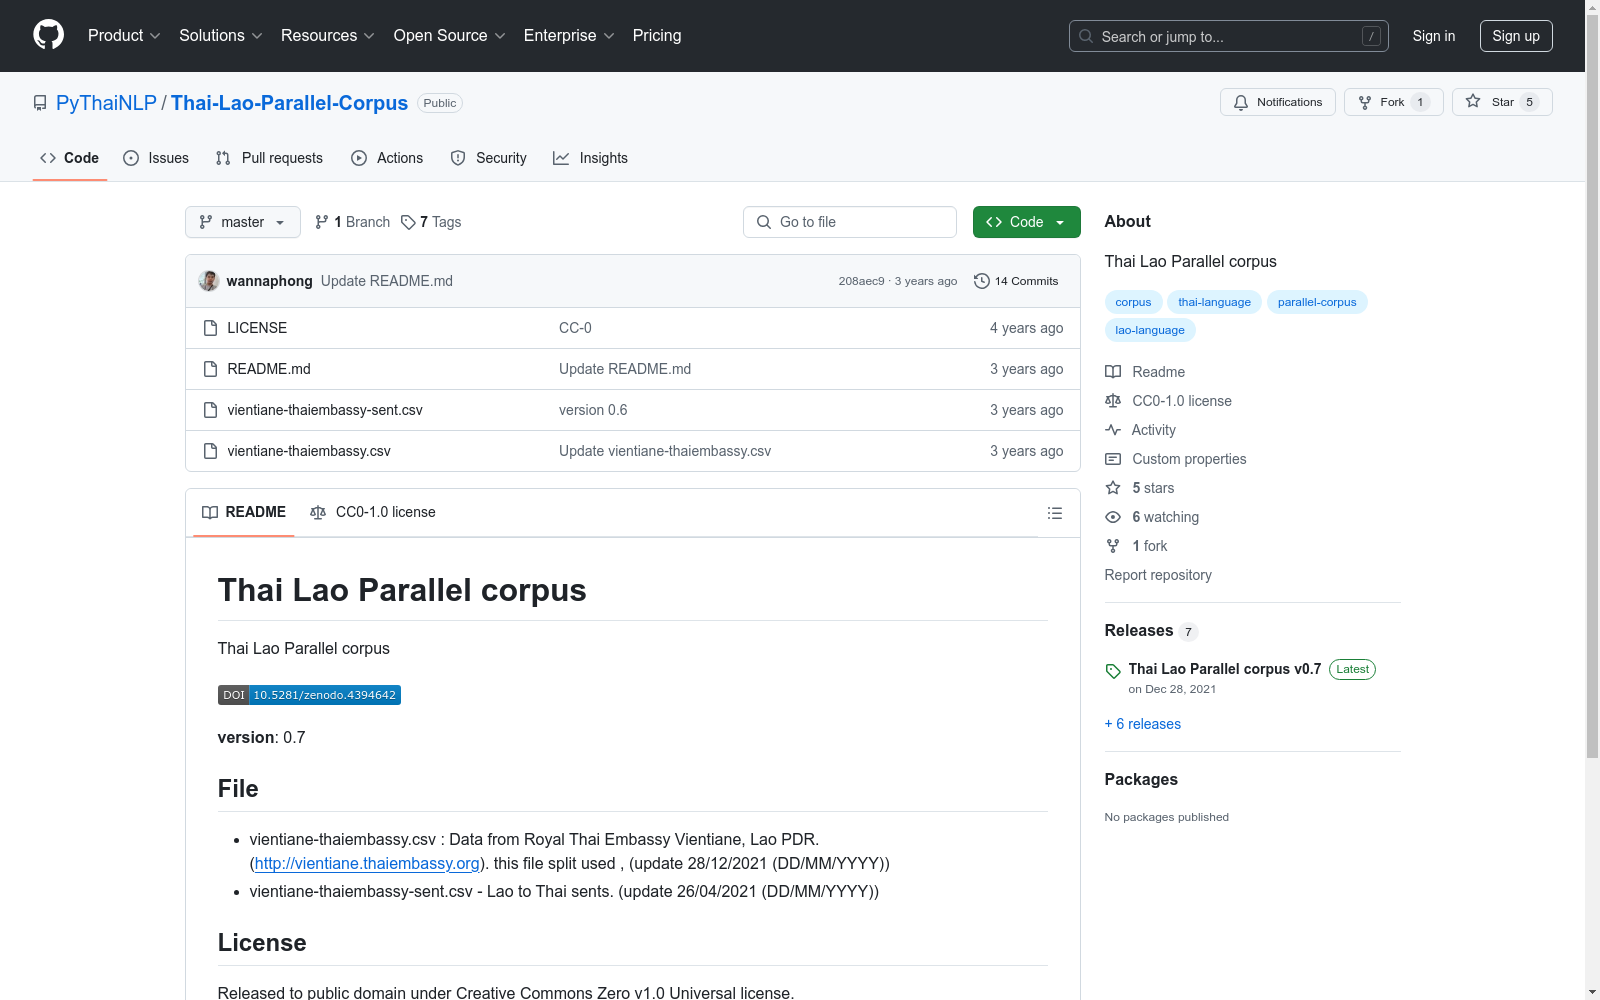Open the vientiane-thaiembassy.csv file name
The width and height of the screenshot is (1600, 1000).
coord(309,451)
